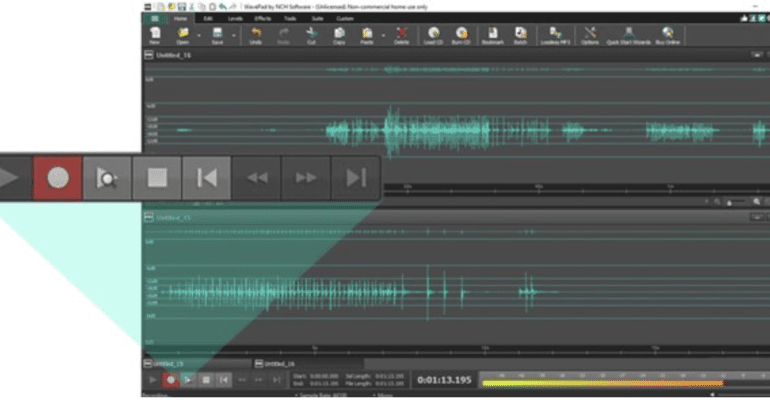Minimize the Untitled_15 waveform window

pyautogui.click(x=757, y=217)
